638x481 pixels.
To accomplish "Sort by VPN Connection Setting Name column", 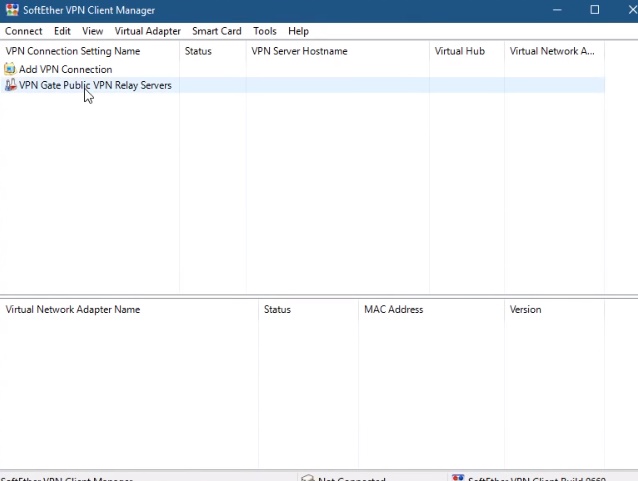I will [x=90, y=51].
